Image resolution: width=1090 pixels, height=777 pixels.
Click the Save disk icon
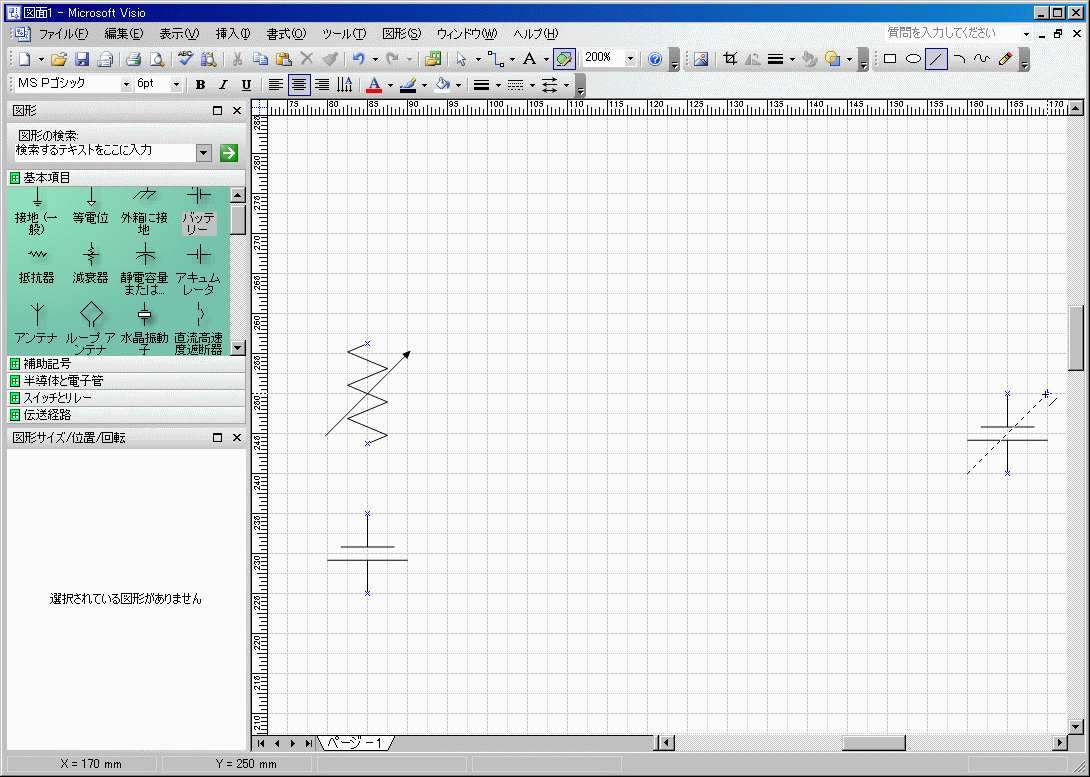(x=82, y=59)
